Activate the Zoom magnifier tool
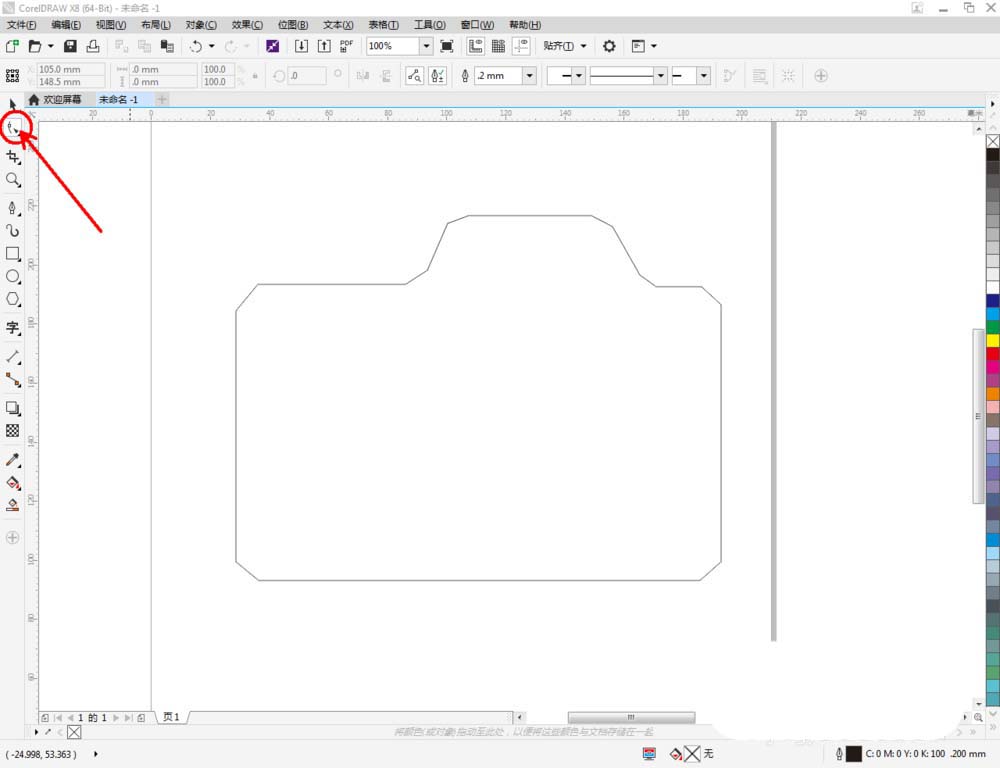The image size is (1000, 768). (x=13, y=180)
